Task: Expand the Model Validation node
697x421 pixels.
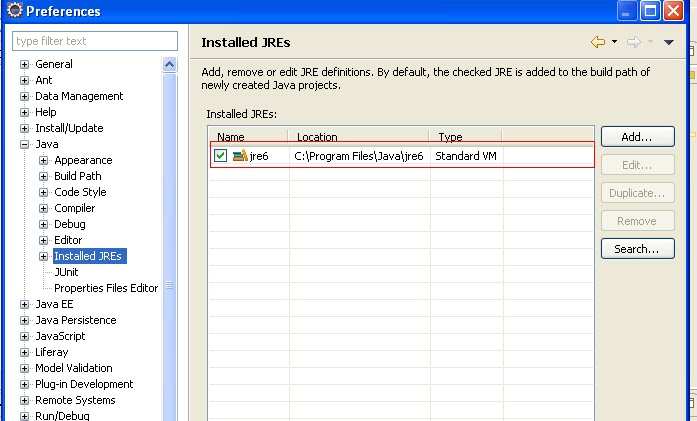Action: click(24, 369)
